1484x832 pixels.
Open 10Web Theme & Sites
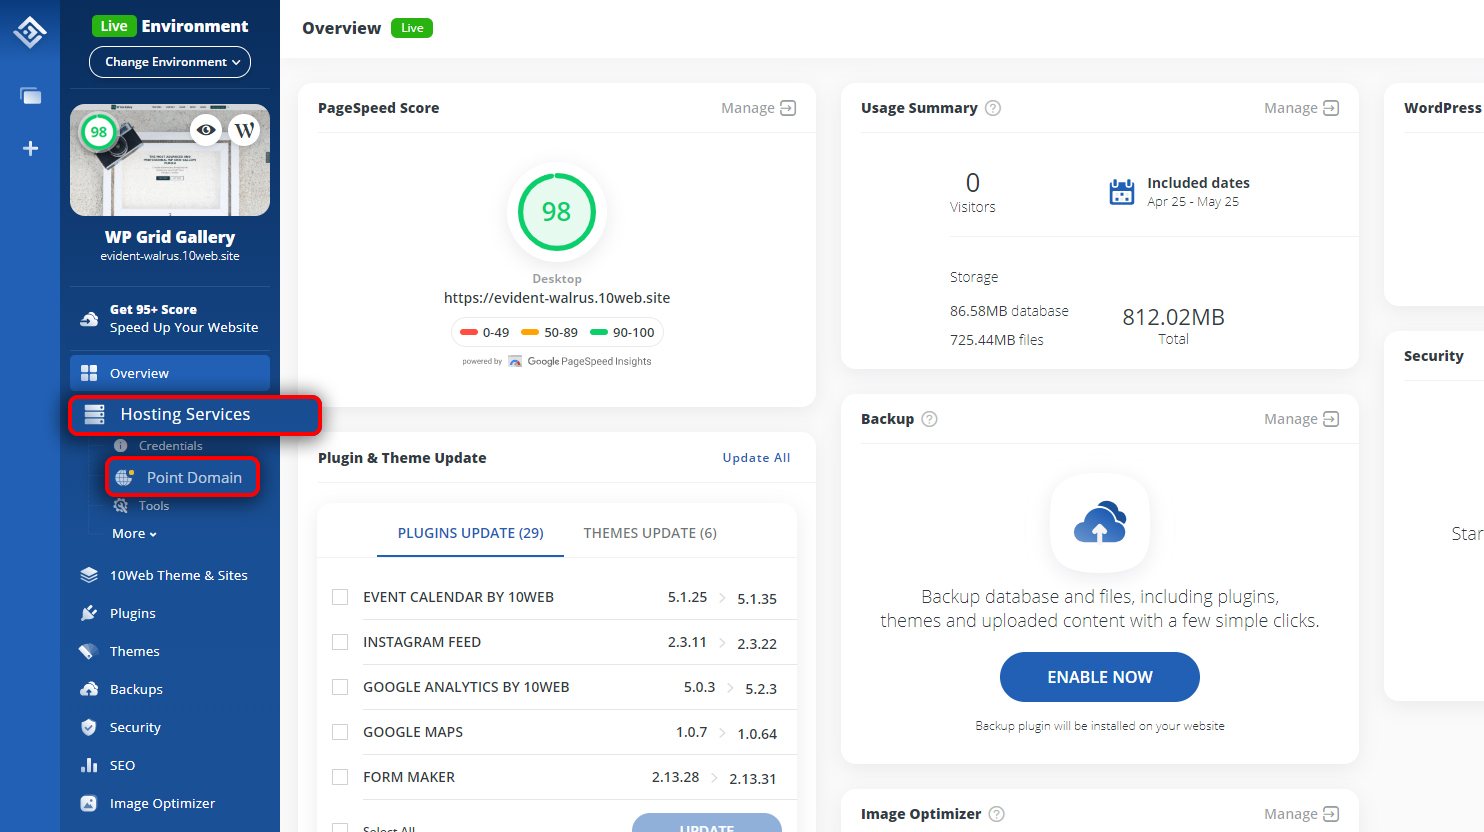pyautogui.click(x=178, y=575)
